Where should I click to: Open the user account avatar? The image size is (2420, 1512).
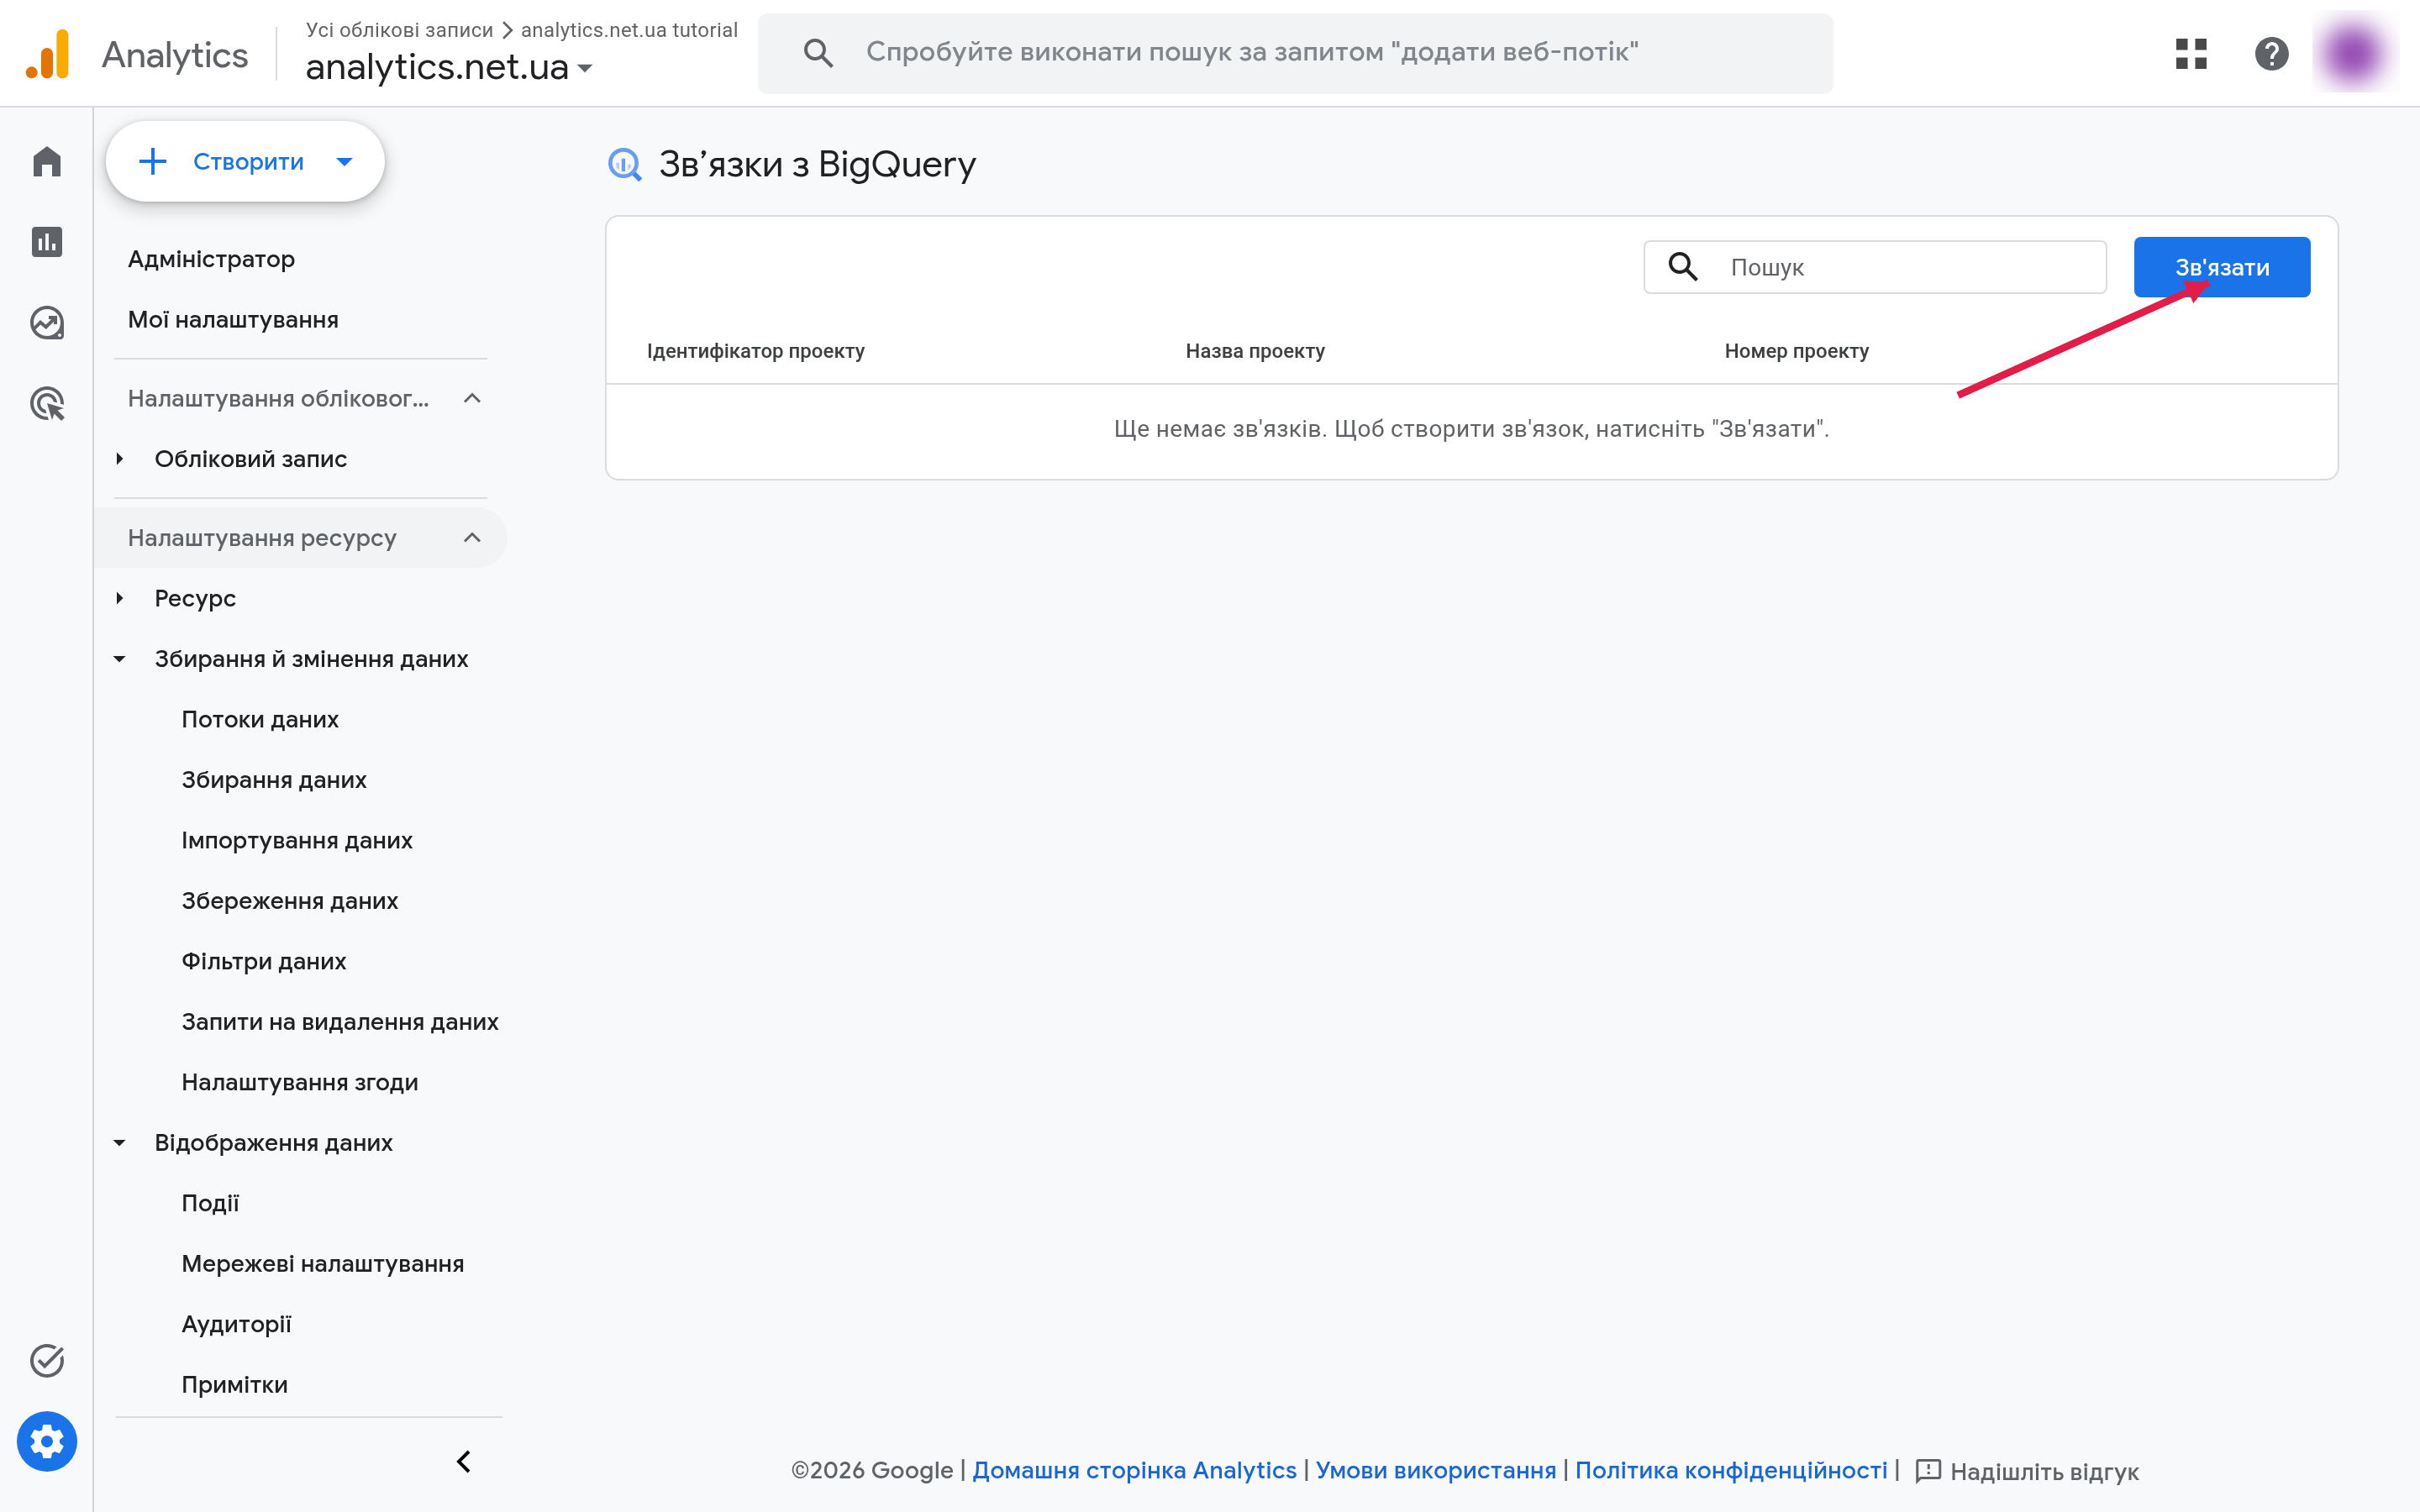(2354, 54)
